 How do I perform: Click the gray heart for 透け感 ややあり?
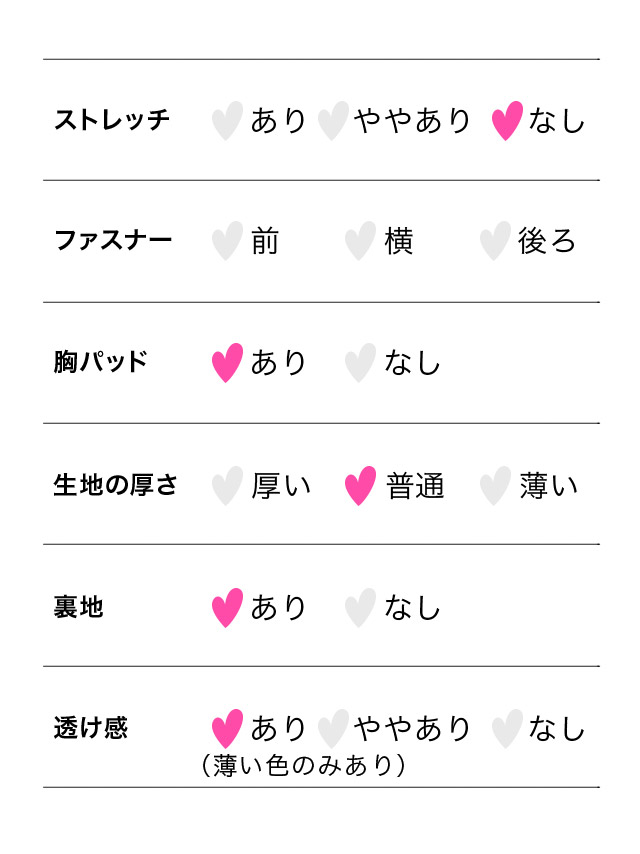click(x=333, y=729)
